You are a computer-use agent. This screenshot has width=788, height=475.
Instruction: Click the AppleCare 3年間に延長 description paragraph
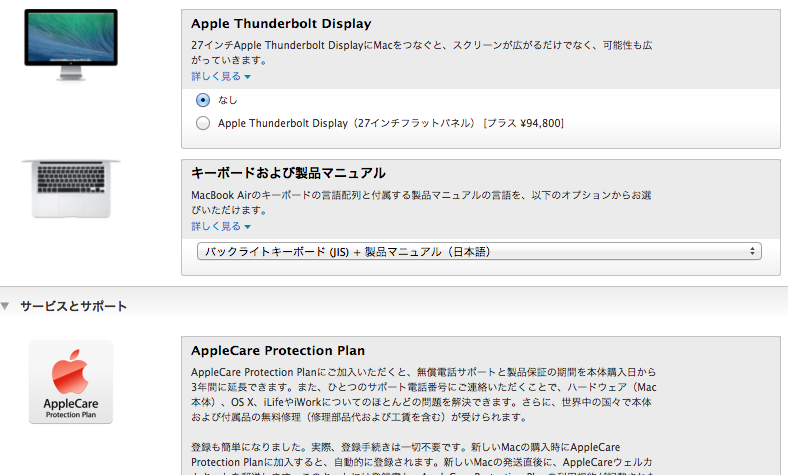[424, 395]
